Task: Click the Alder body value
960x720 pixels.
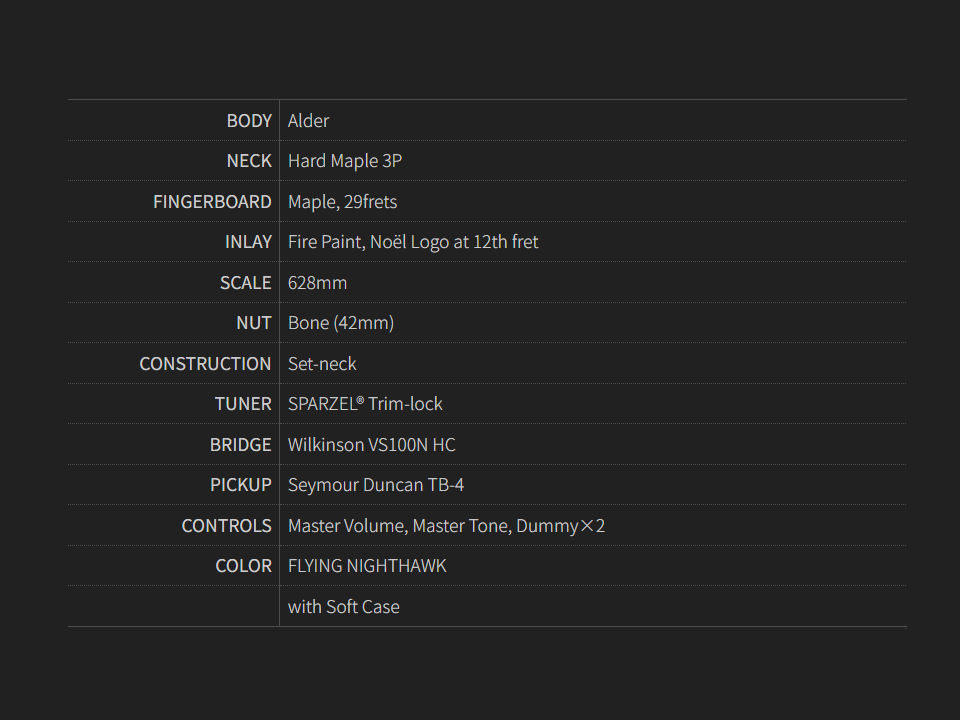Action: (308, 121)
